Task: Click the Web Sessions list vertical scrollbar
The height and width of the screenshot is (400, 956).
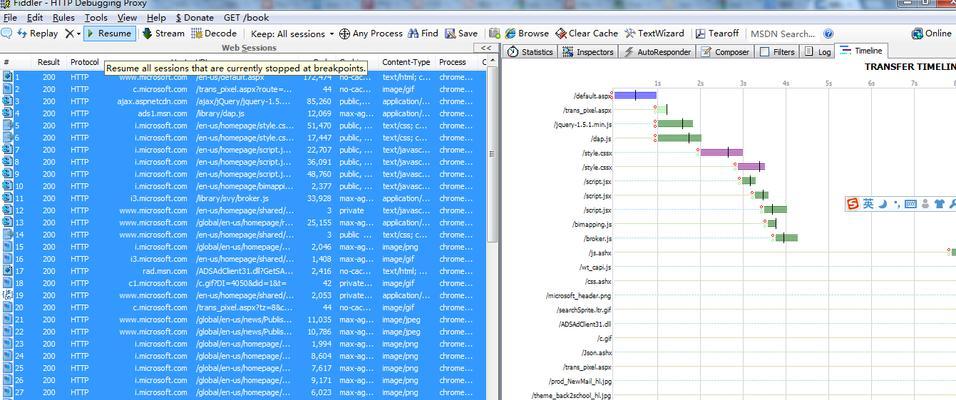Action: pos(492,152)
